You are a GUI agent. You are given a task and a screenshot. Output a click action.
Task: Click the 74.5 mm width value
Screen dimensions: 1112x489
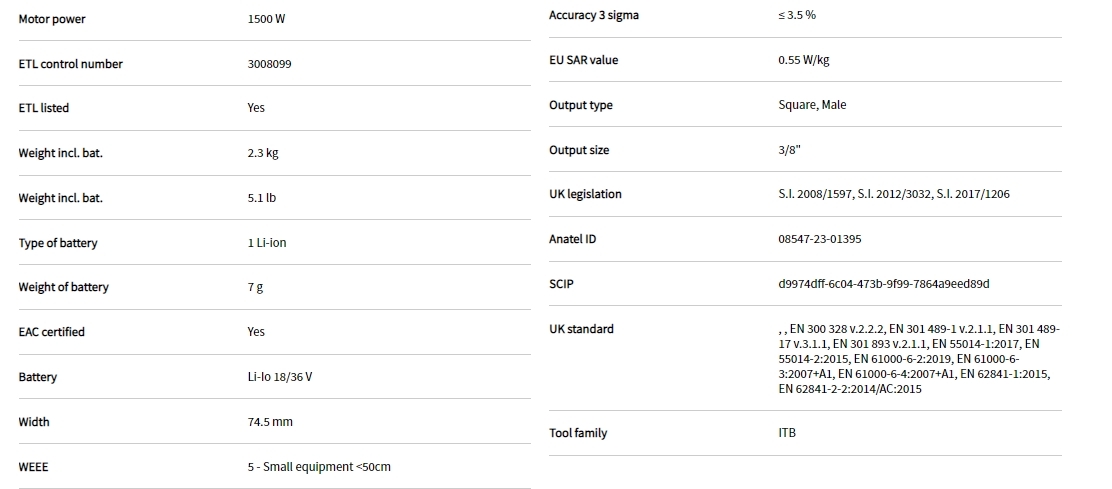tap(270, 422)
